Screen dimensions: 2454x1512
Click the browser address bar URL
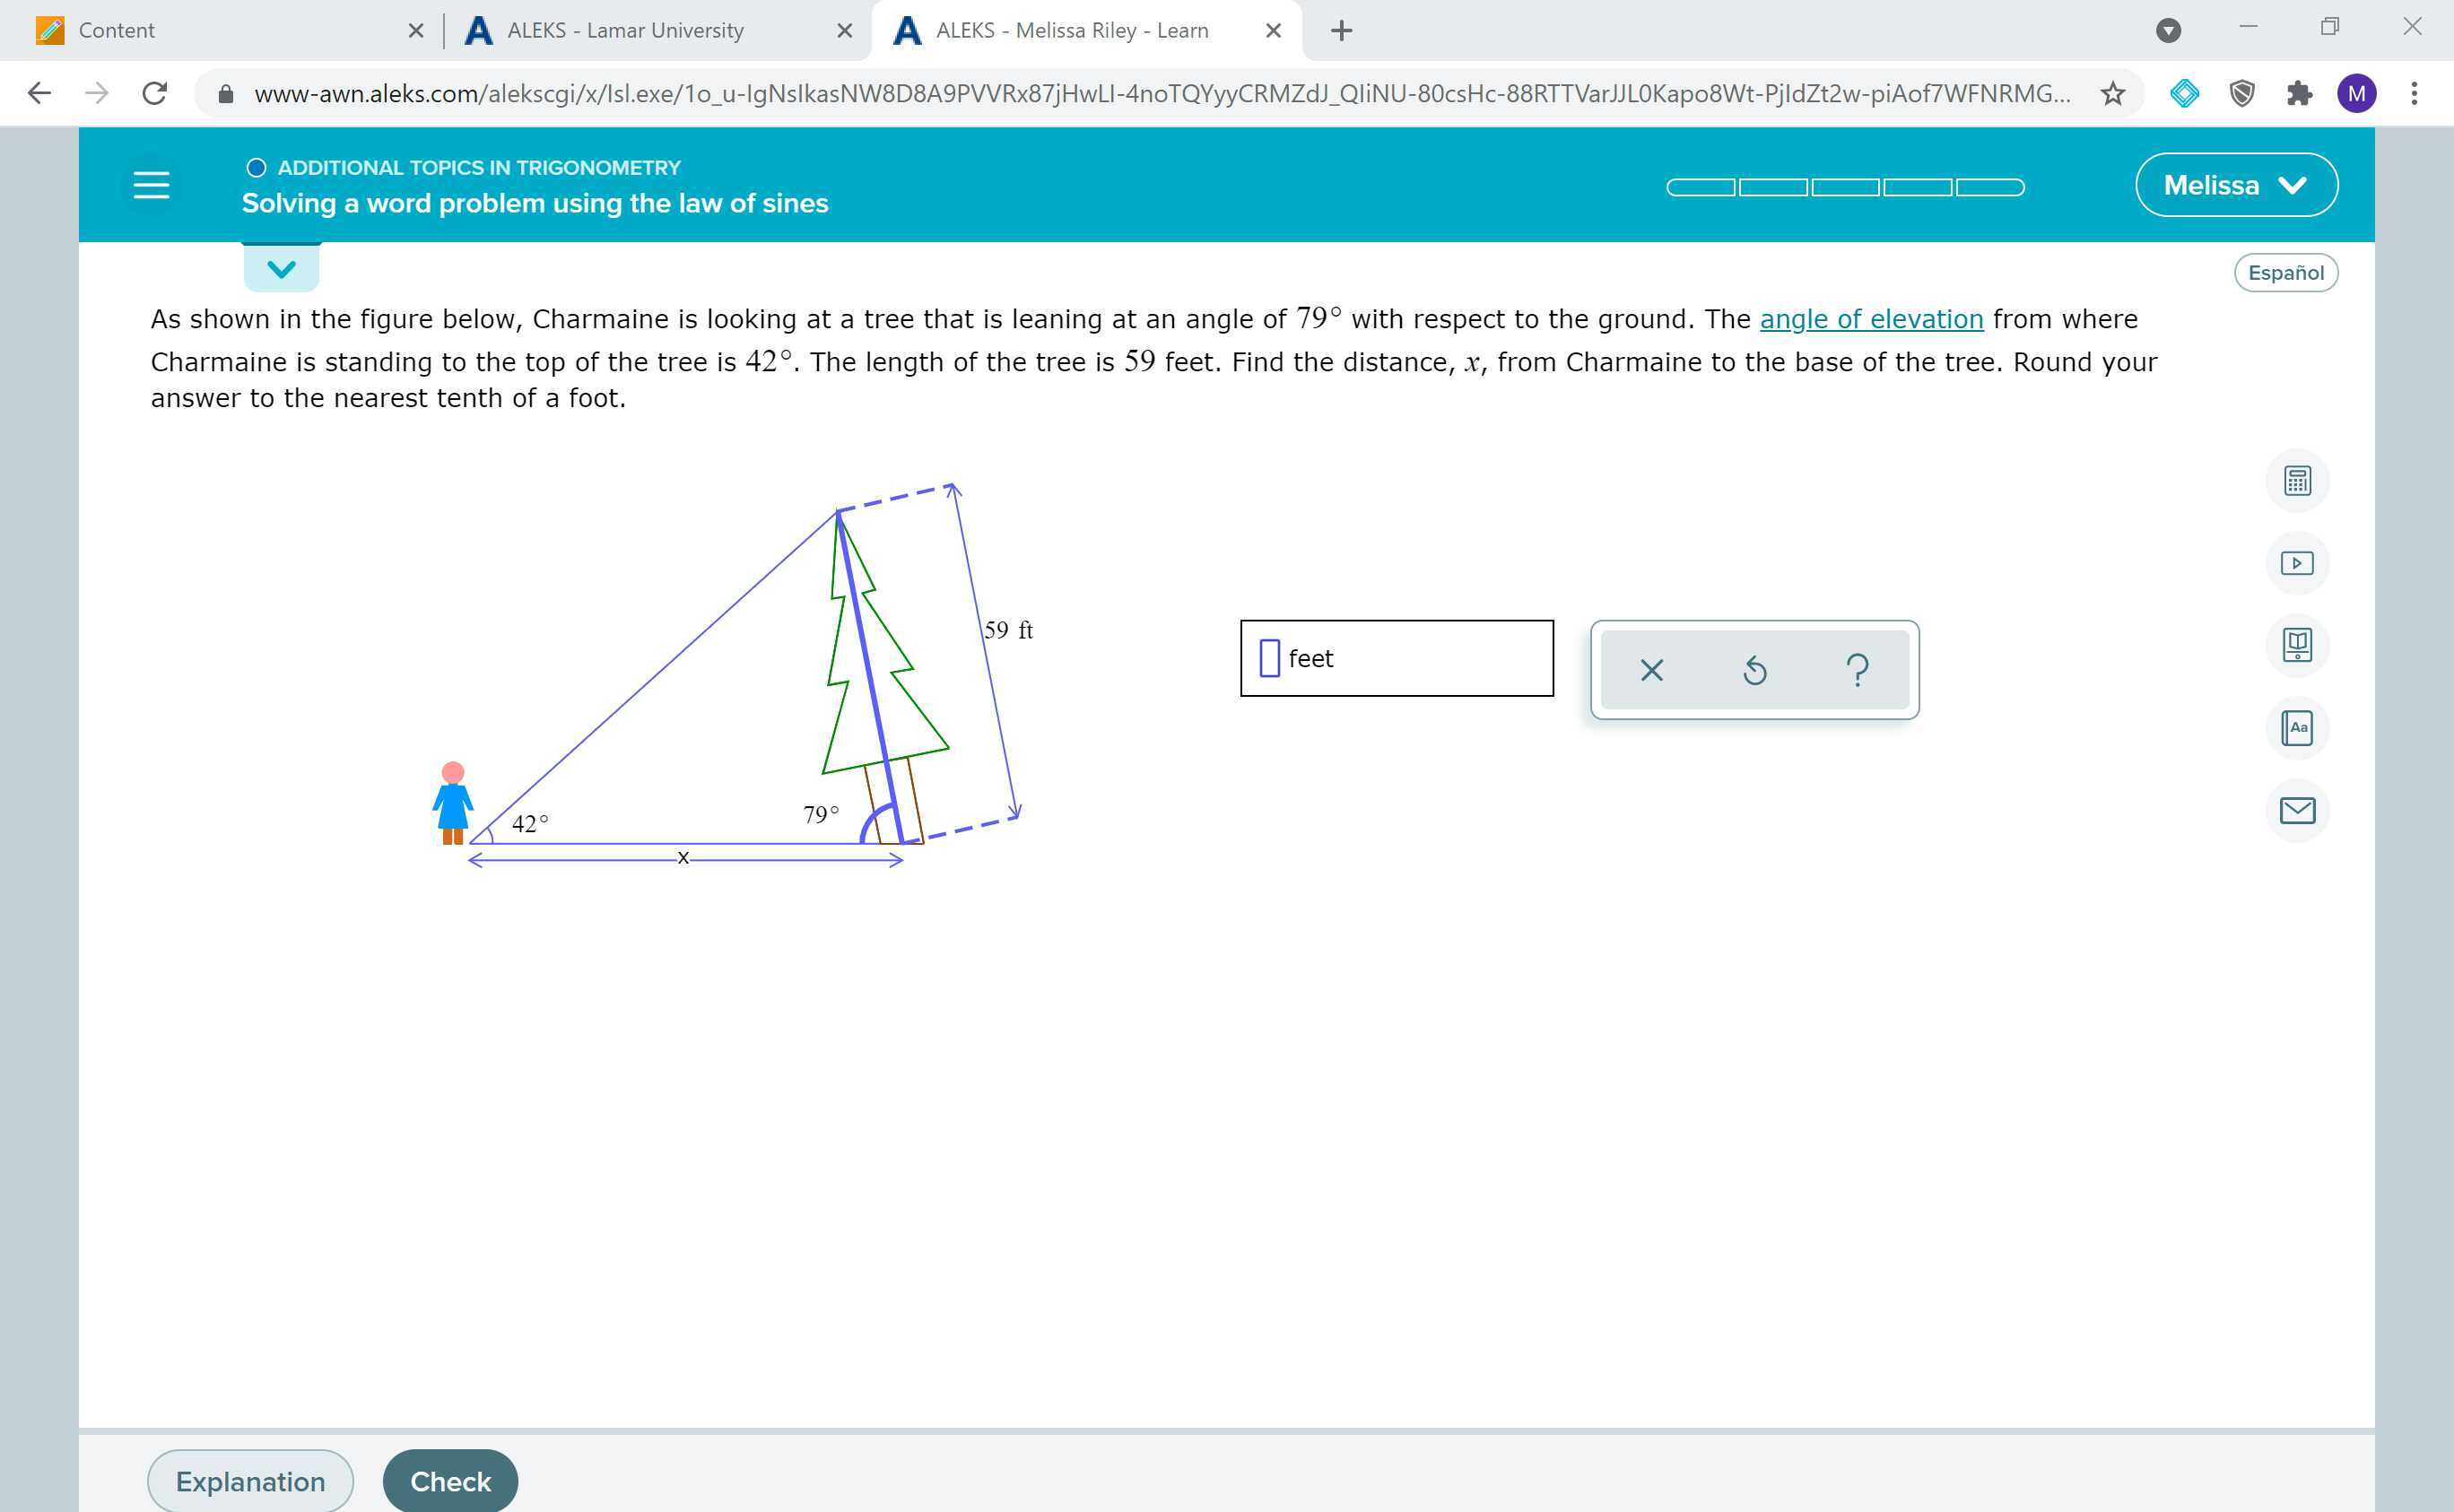(x=1162, y=94)
